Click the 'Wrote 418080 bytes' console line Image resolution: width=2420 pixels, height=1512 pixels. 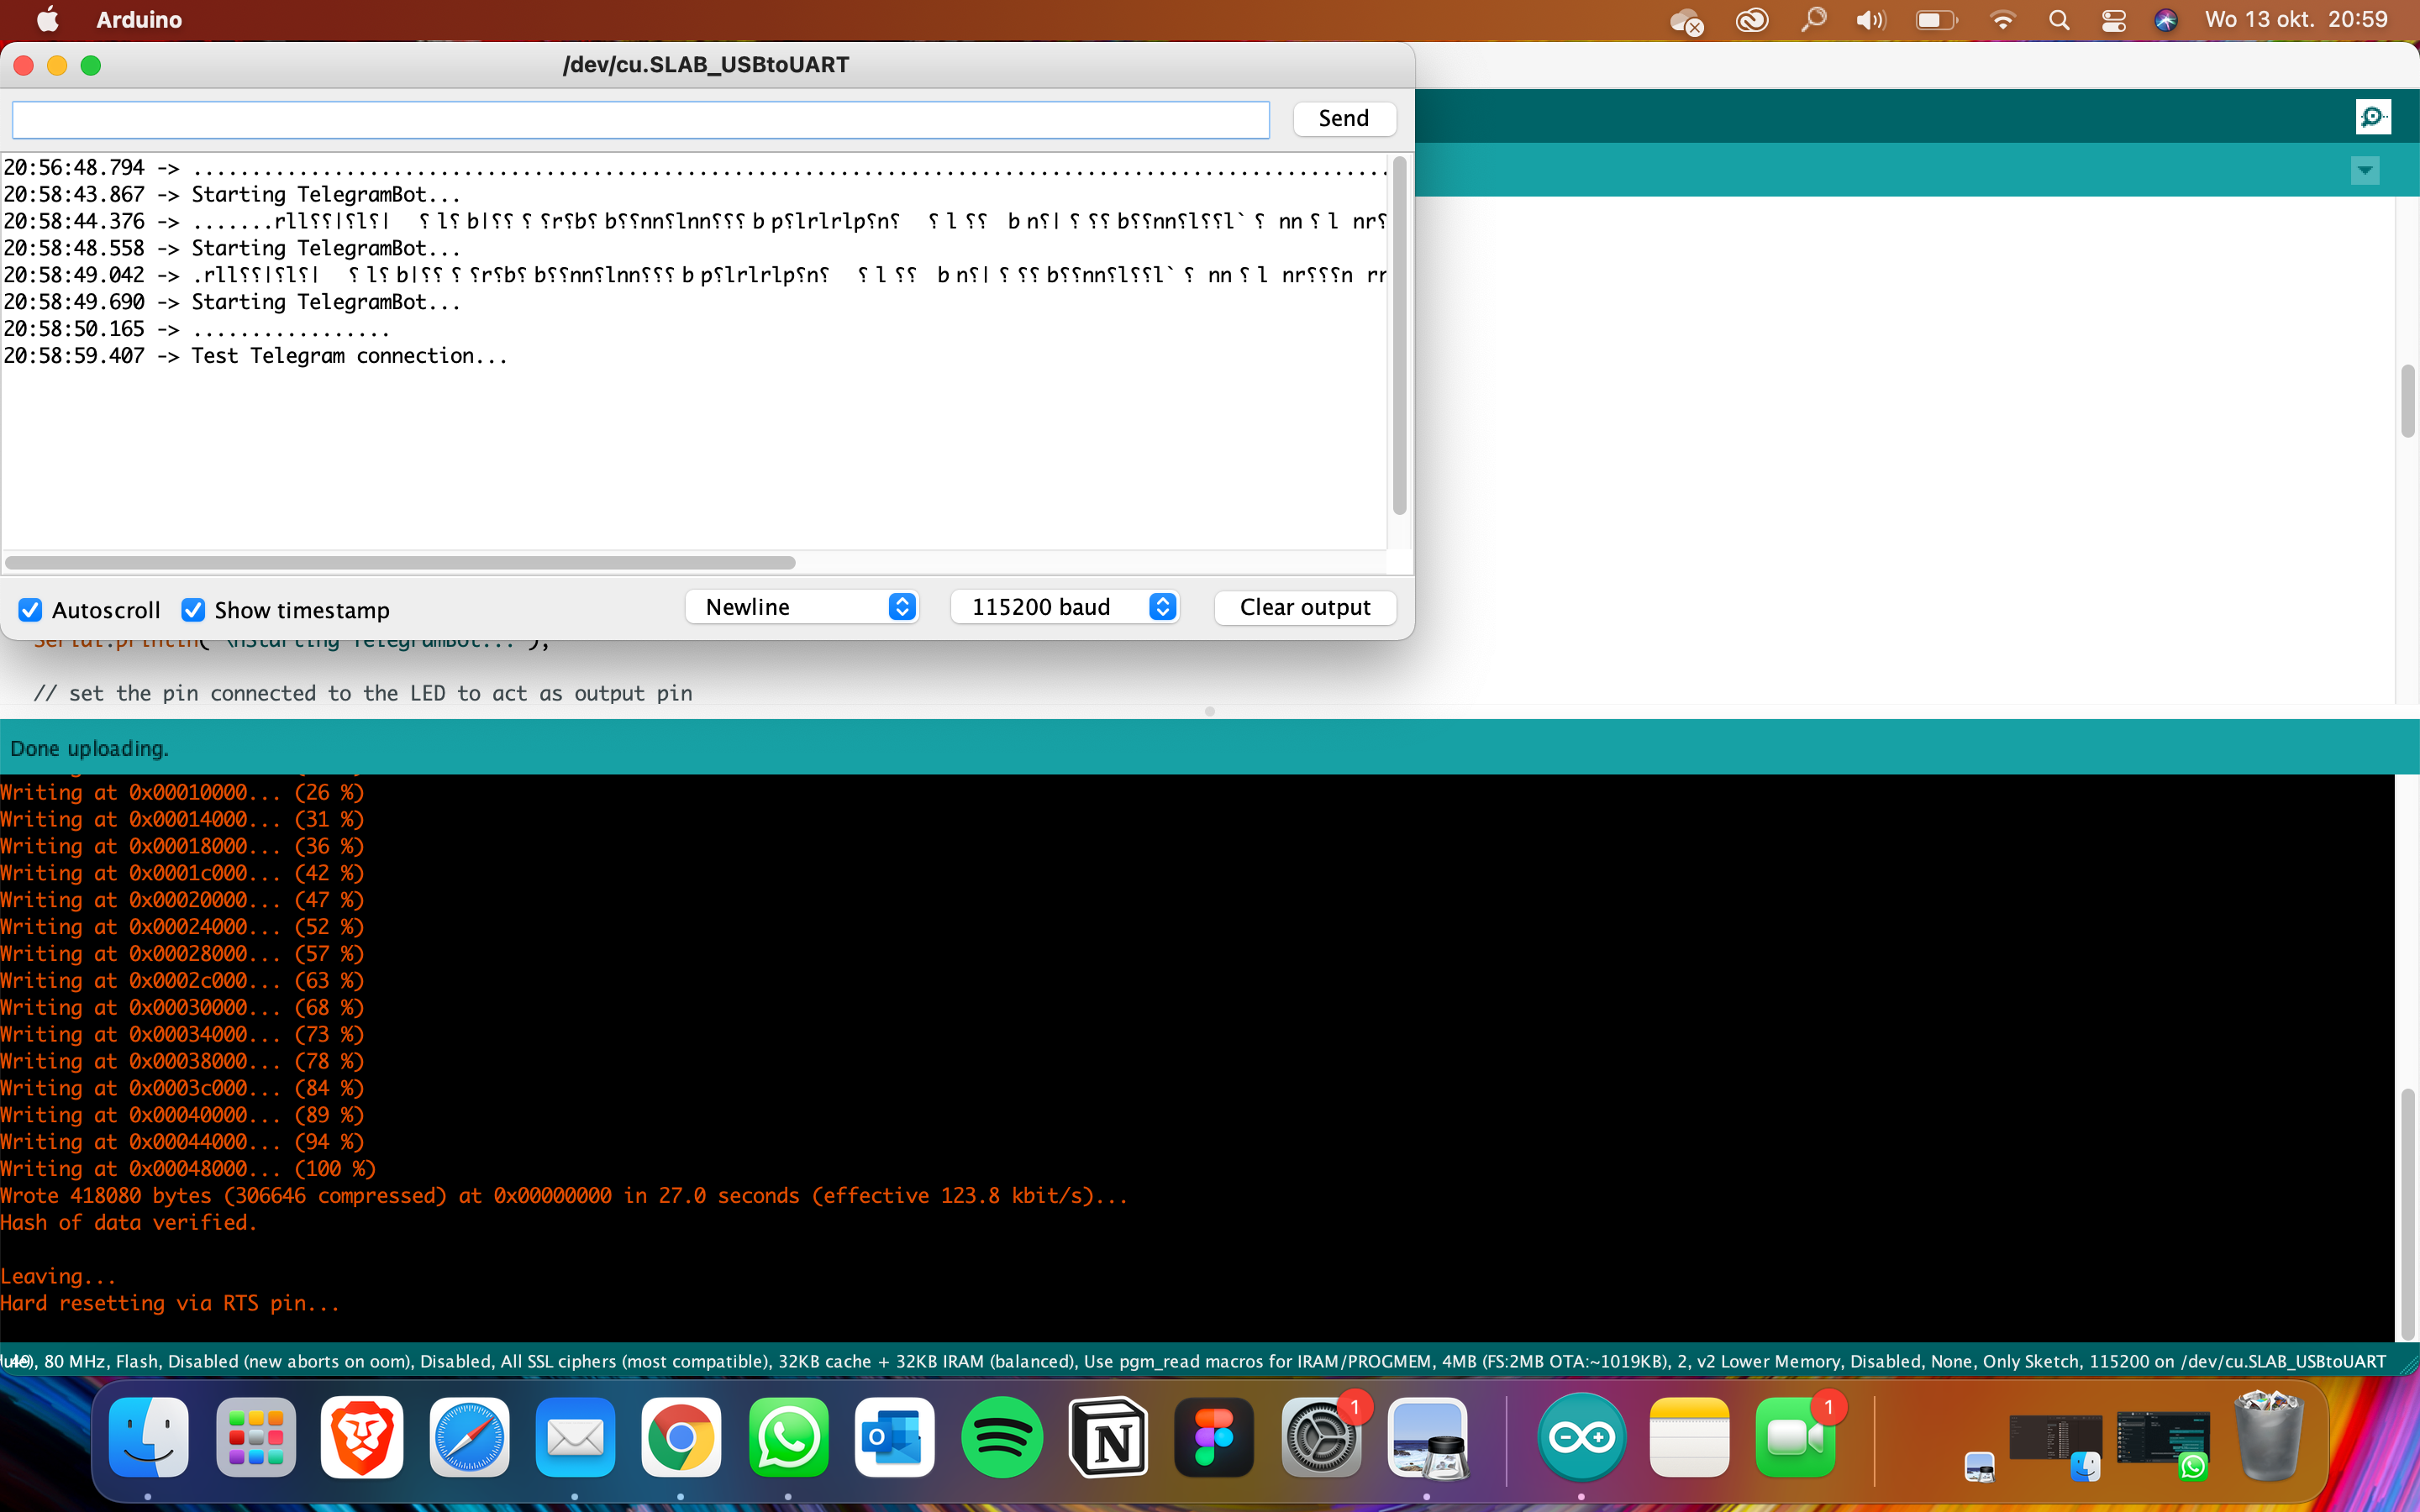point(564,1195)
